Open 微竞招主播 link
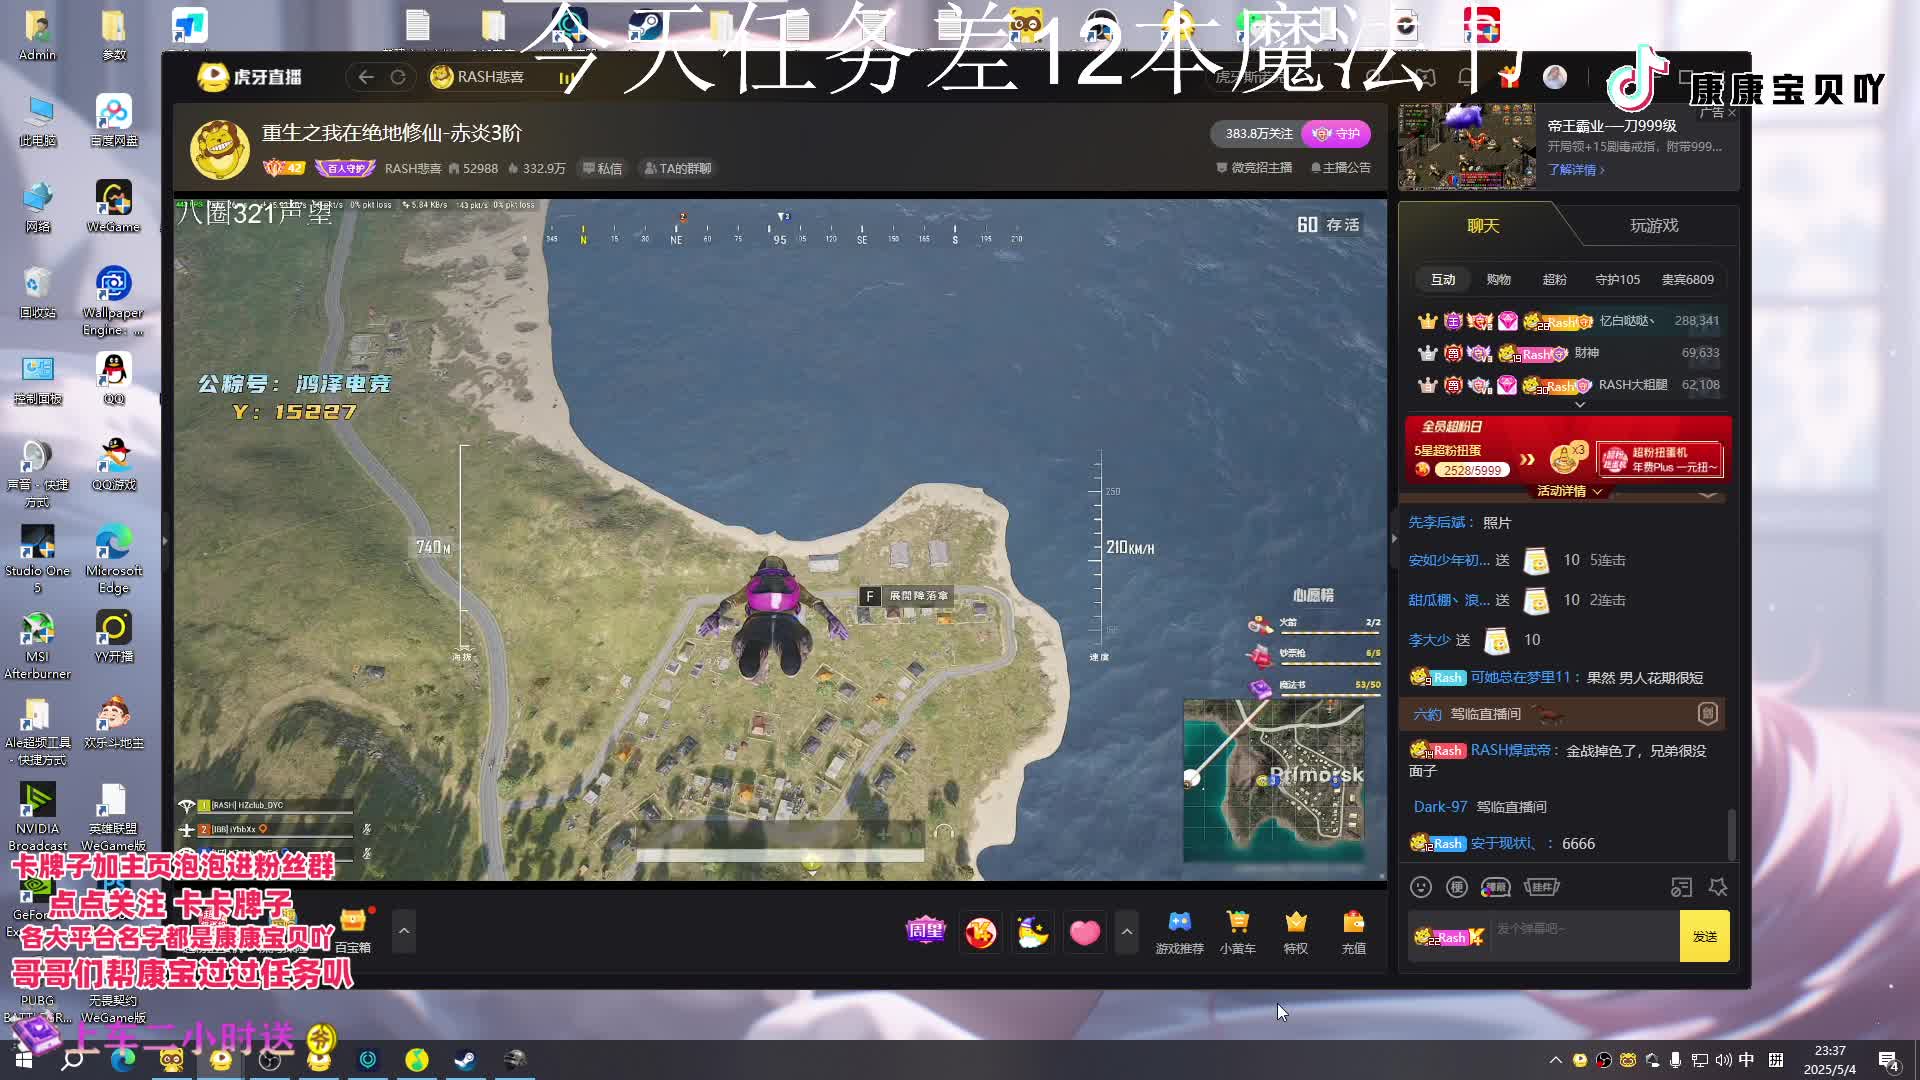Viewport: 1920px width, 1080px height. click(1254, 167)
